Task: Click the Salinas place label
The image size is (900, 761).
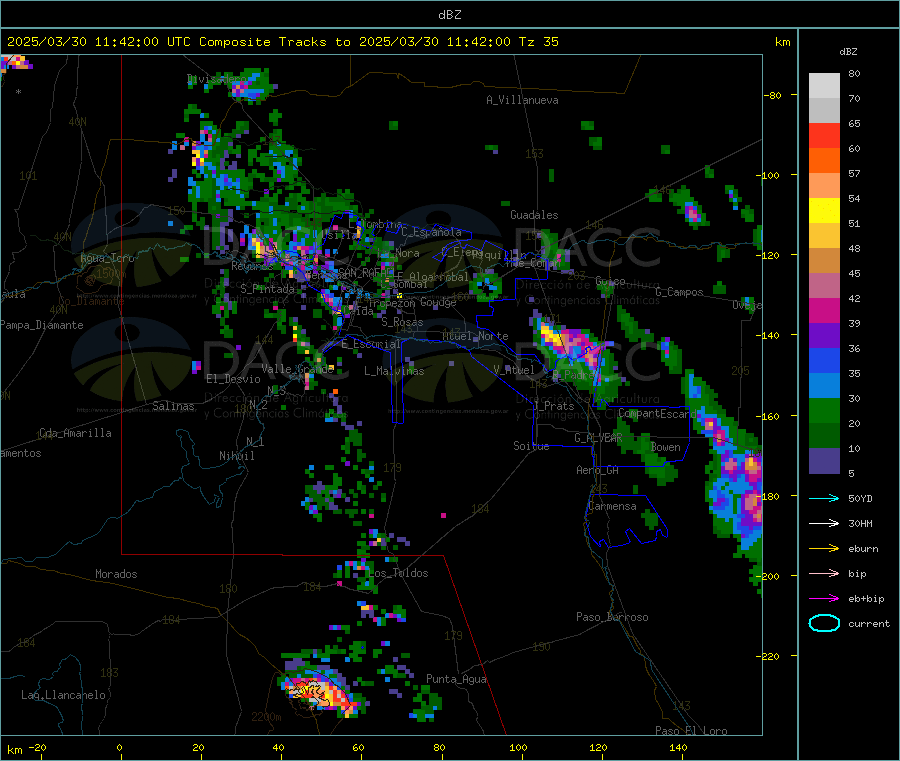Action: coord(173,406)
